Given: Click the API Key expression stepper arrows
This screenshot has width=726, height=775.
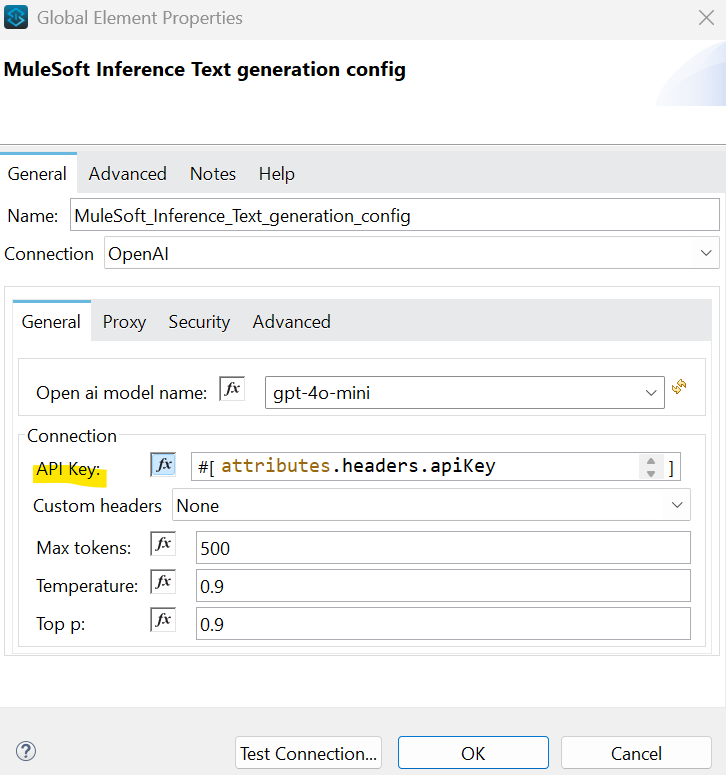Looking at the screenshot, I should 651,467.
